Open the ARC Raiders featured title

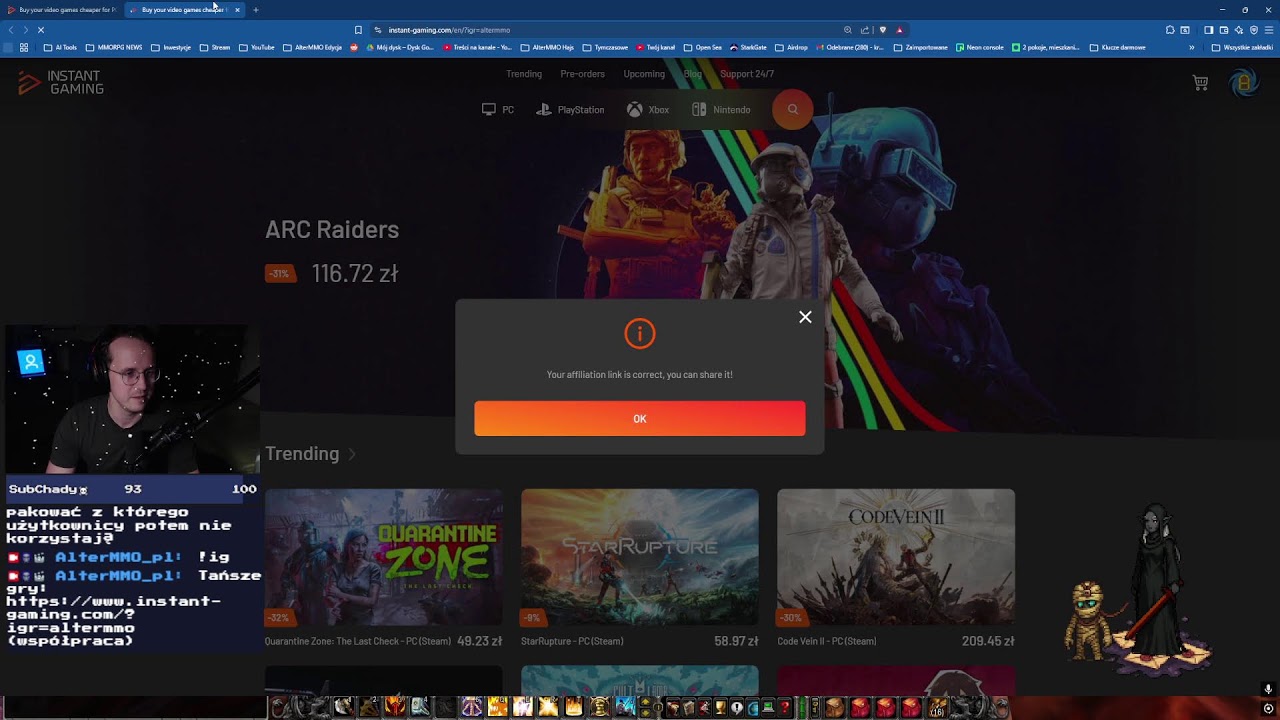coord(332,230)
